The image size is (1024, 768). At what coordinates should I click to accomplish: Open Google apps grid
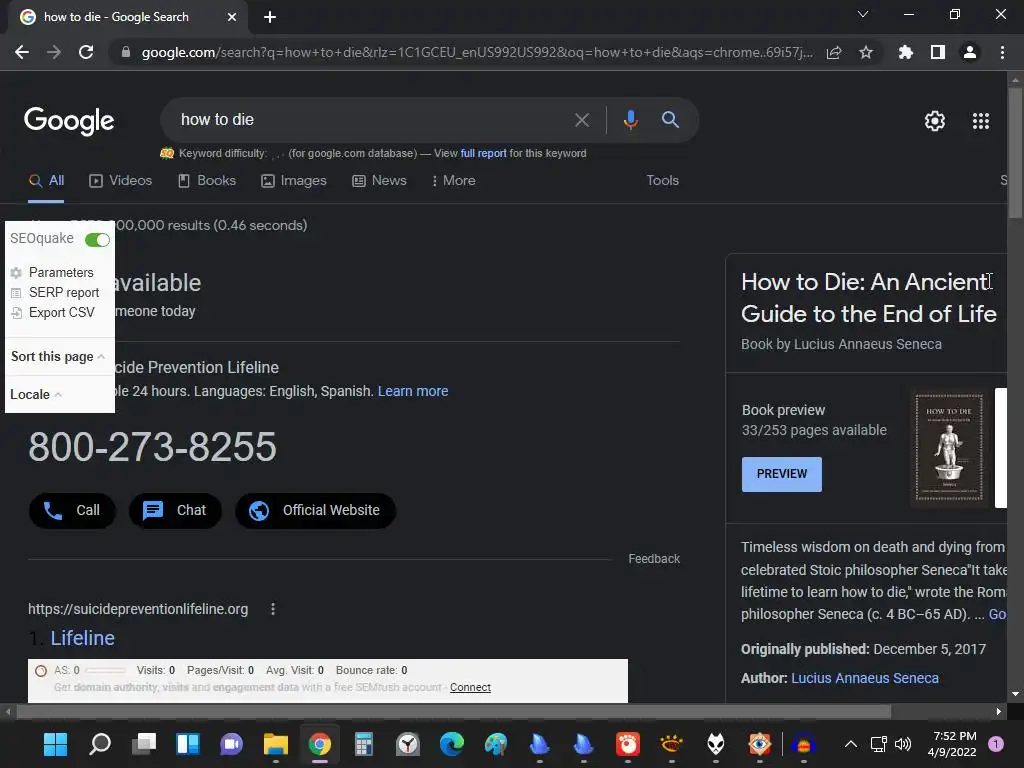coord(981,121)
